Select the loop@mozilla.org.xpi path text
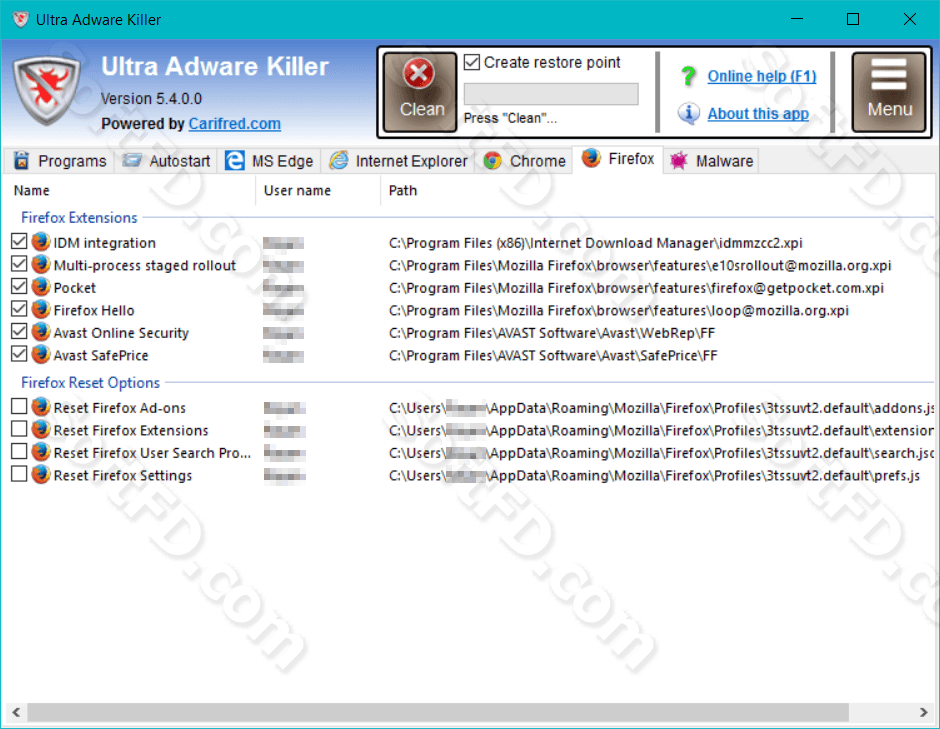940x729 pixels. tap(619, 311)
